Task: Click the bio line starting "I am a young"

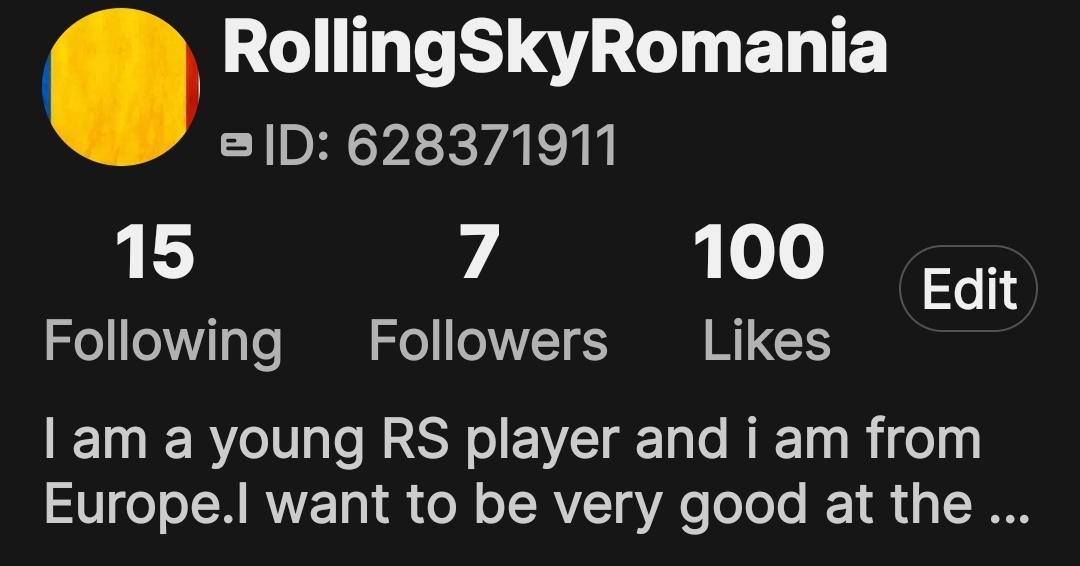Action: pyautogui.click(x=512, y=441)
